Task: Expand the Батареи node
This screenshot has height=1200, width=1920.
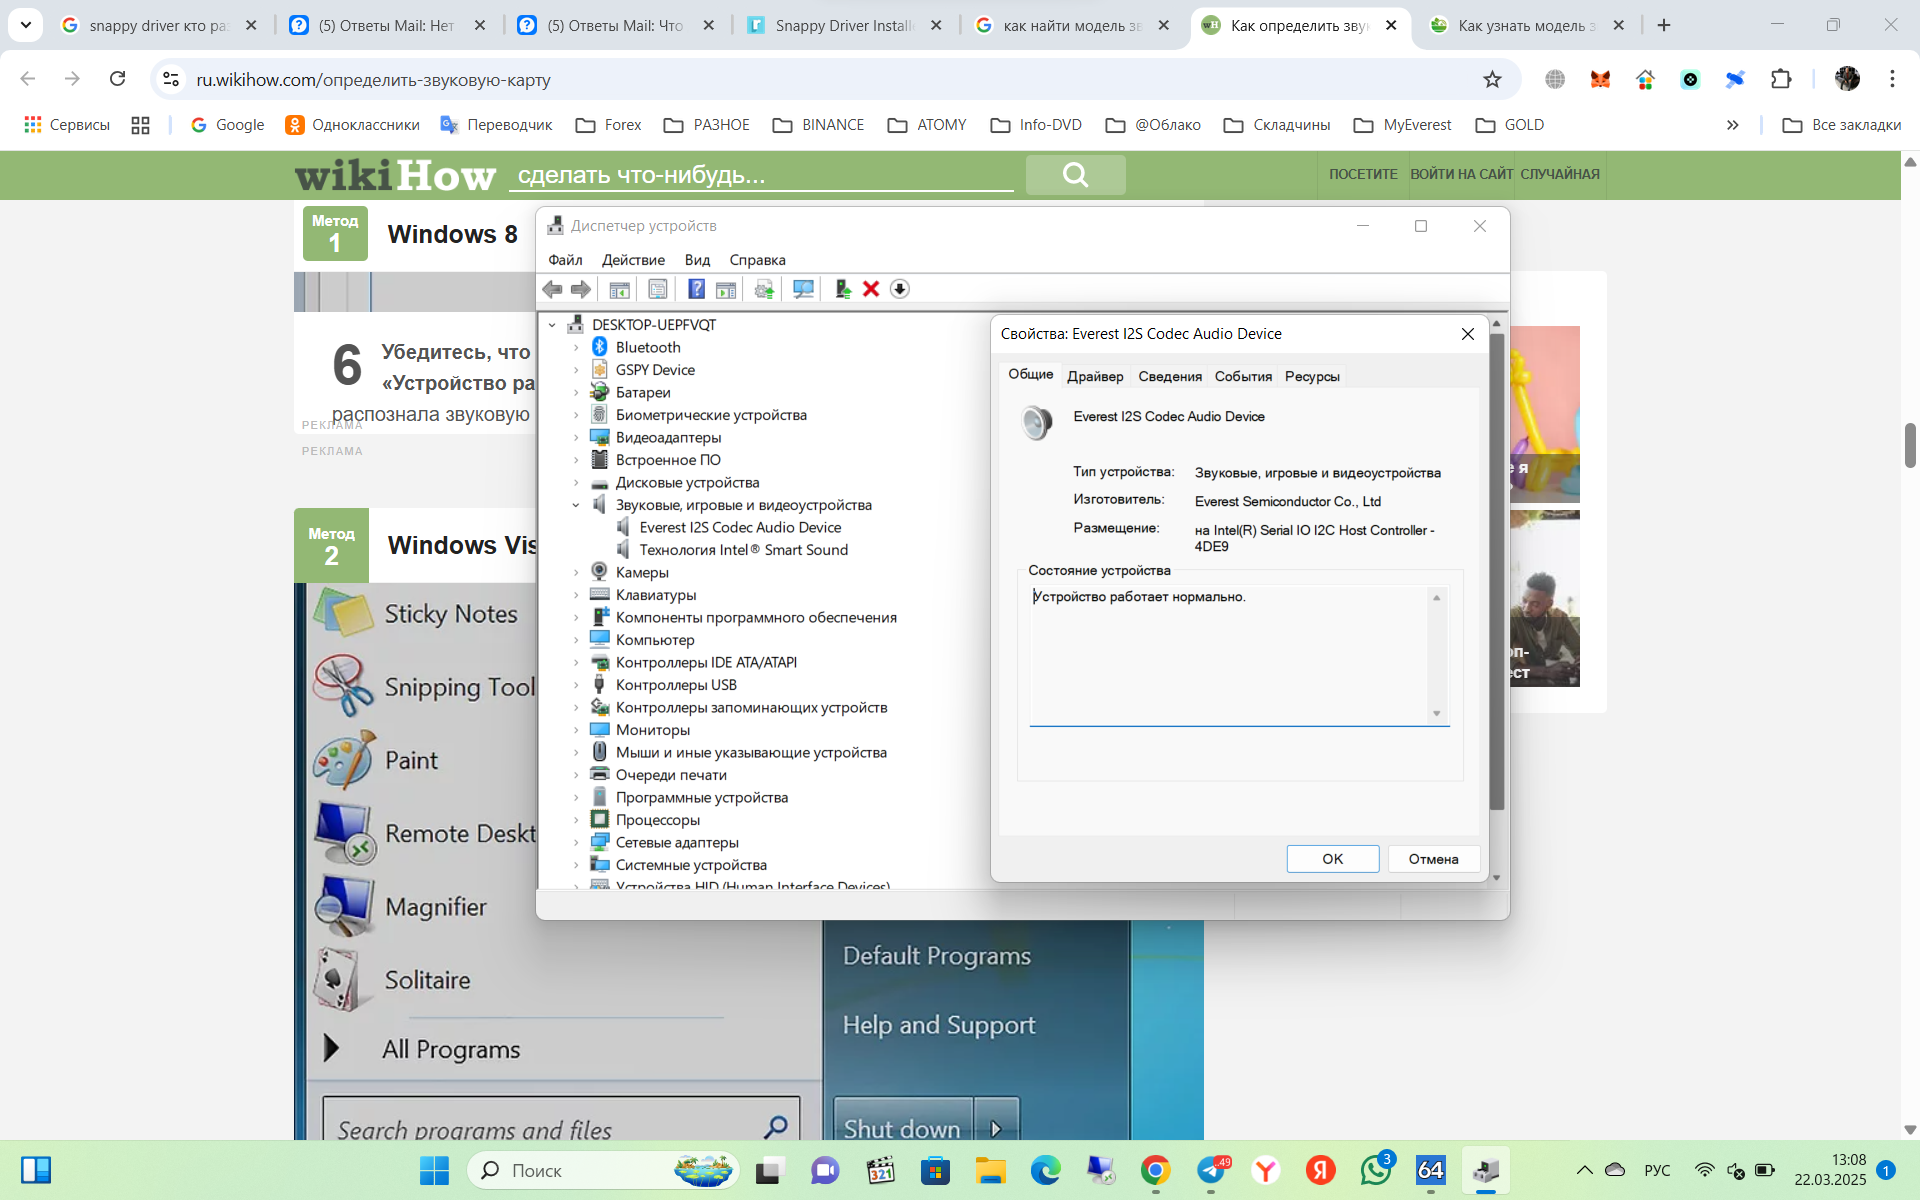Action: point(576,392)
